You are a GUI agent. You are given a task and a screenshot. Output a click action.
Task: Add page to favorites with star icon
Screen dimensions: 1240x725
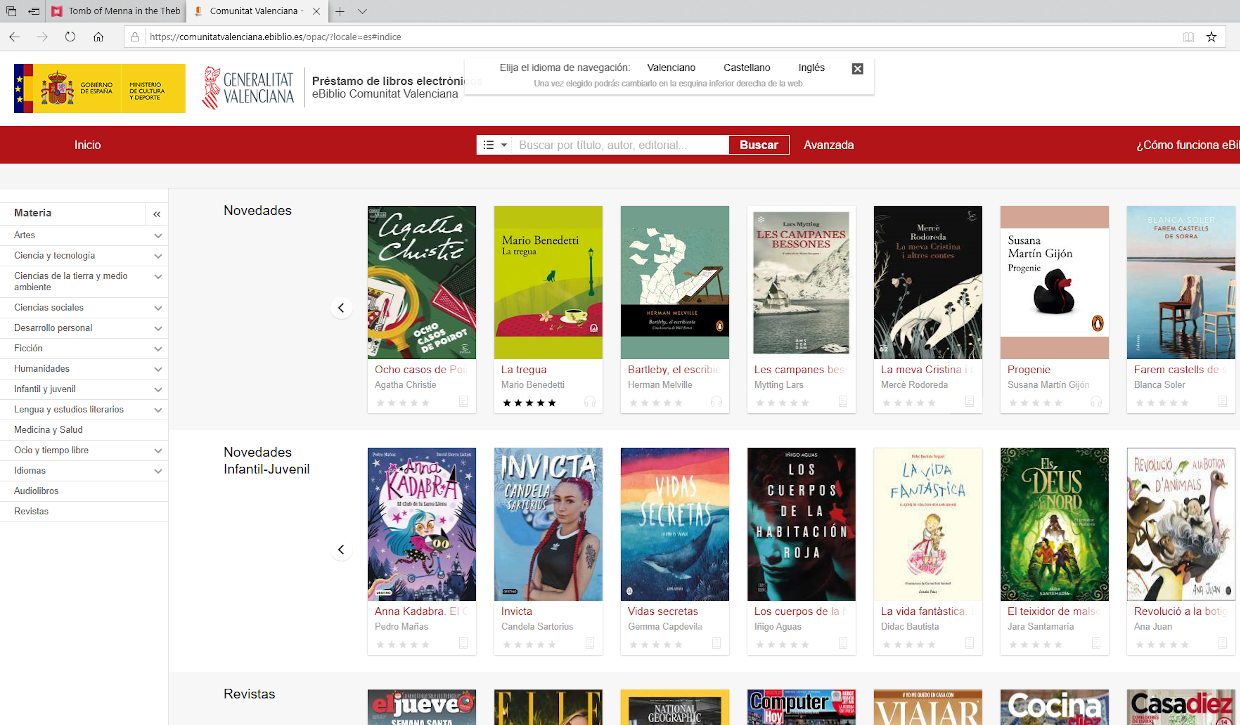[1211, 37]
